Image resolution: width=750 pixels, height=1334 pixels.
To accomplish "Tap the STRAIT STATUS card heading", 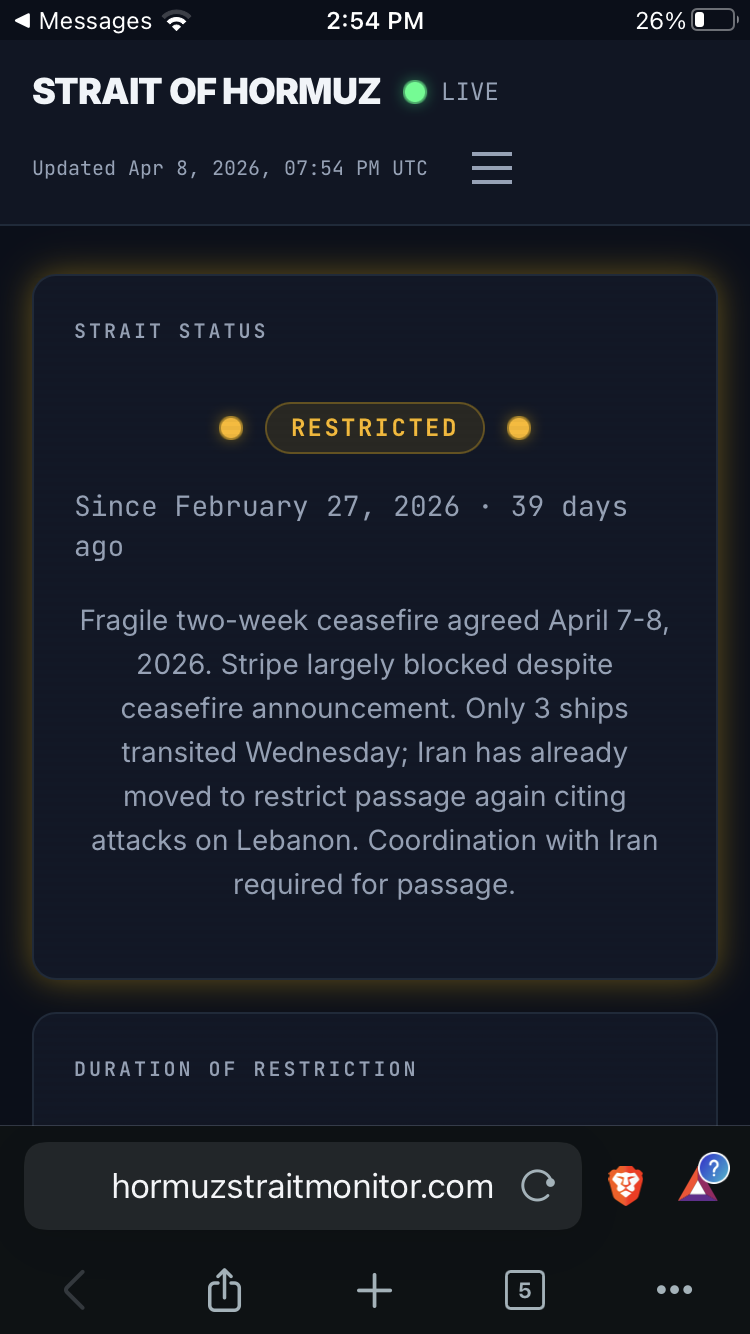I will point(170,331).
